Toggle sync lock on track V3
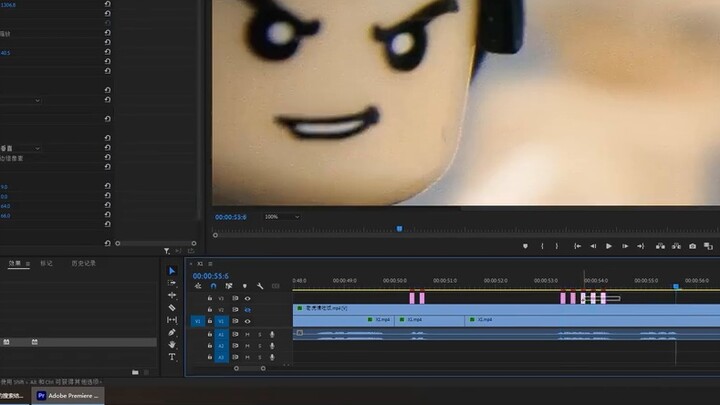Viewport: 720px width, 405px height. click(235, 298)
